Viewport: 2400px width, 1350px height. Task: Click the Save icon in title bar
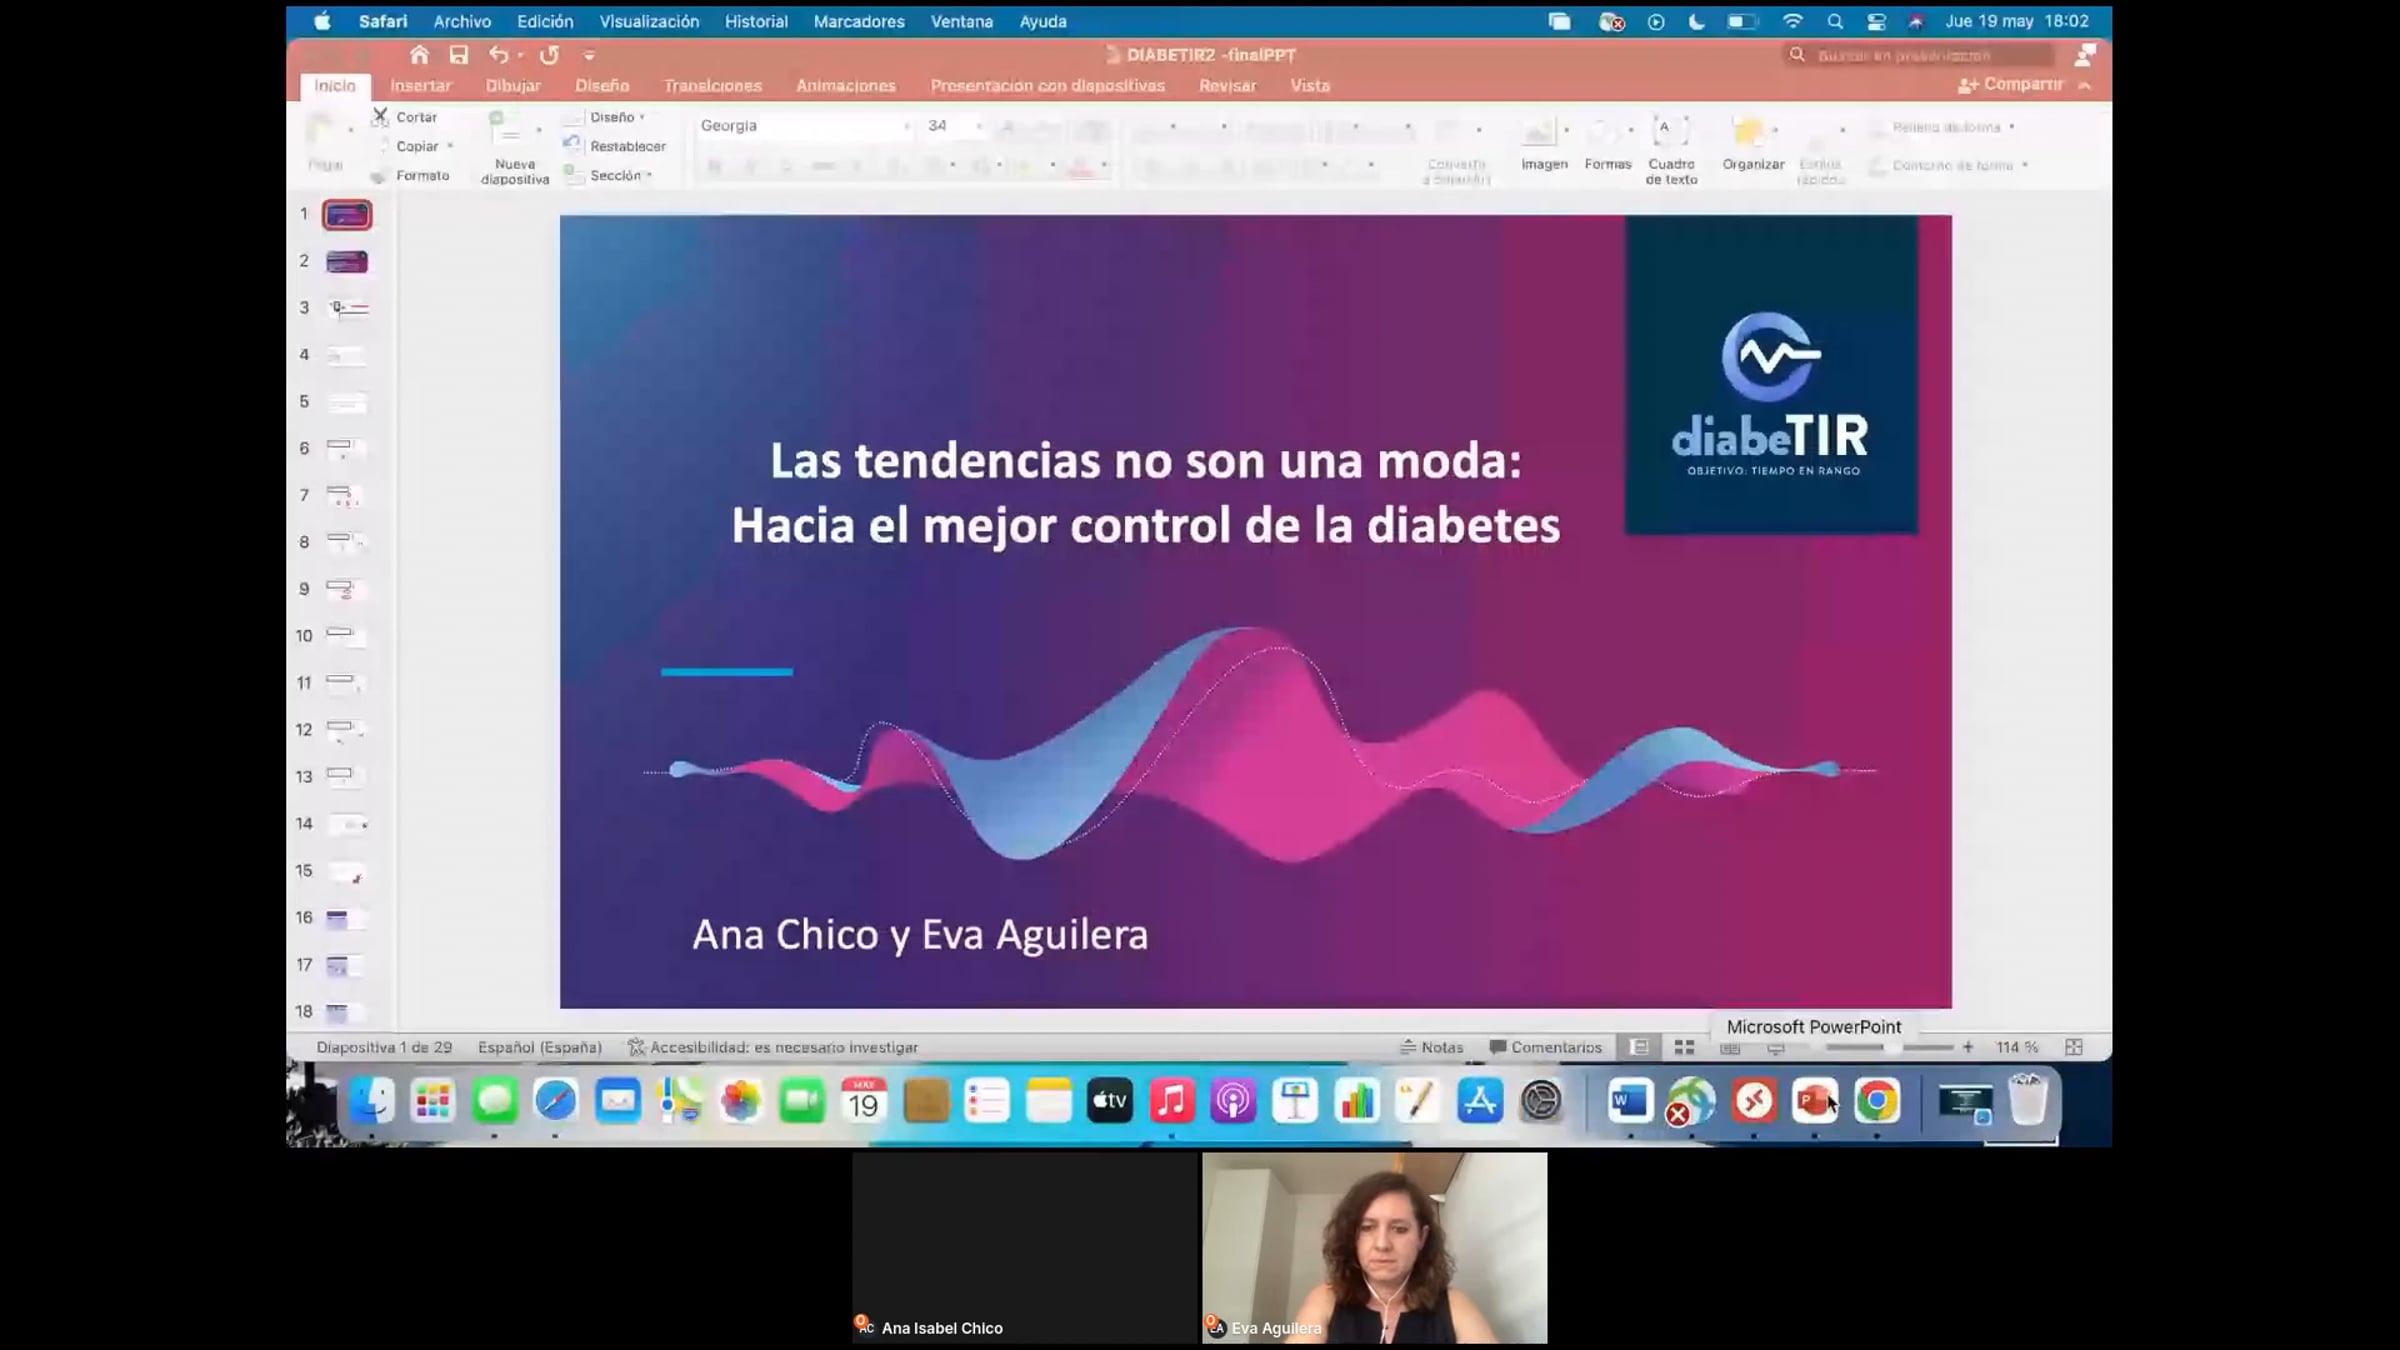458,55
